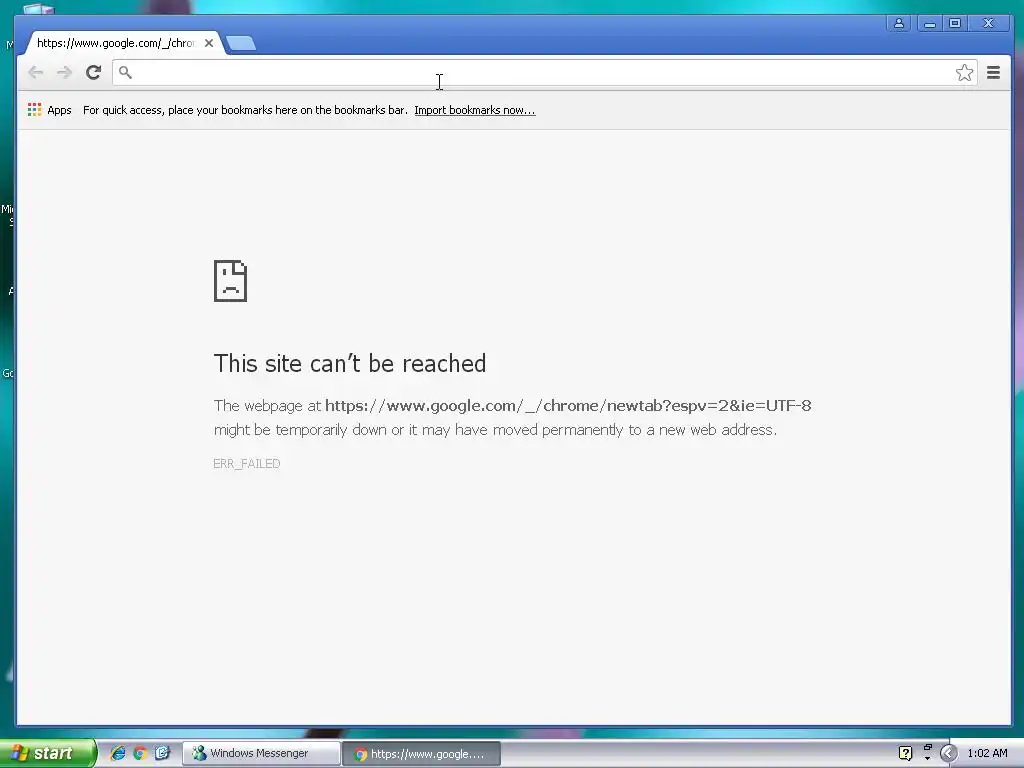Click the Chrome google taskbar button
Screen dimensions: 1024x768
click(421, 754)
